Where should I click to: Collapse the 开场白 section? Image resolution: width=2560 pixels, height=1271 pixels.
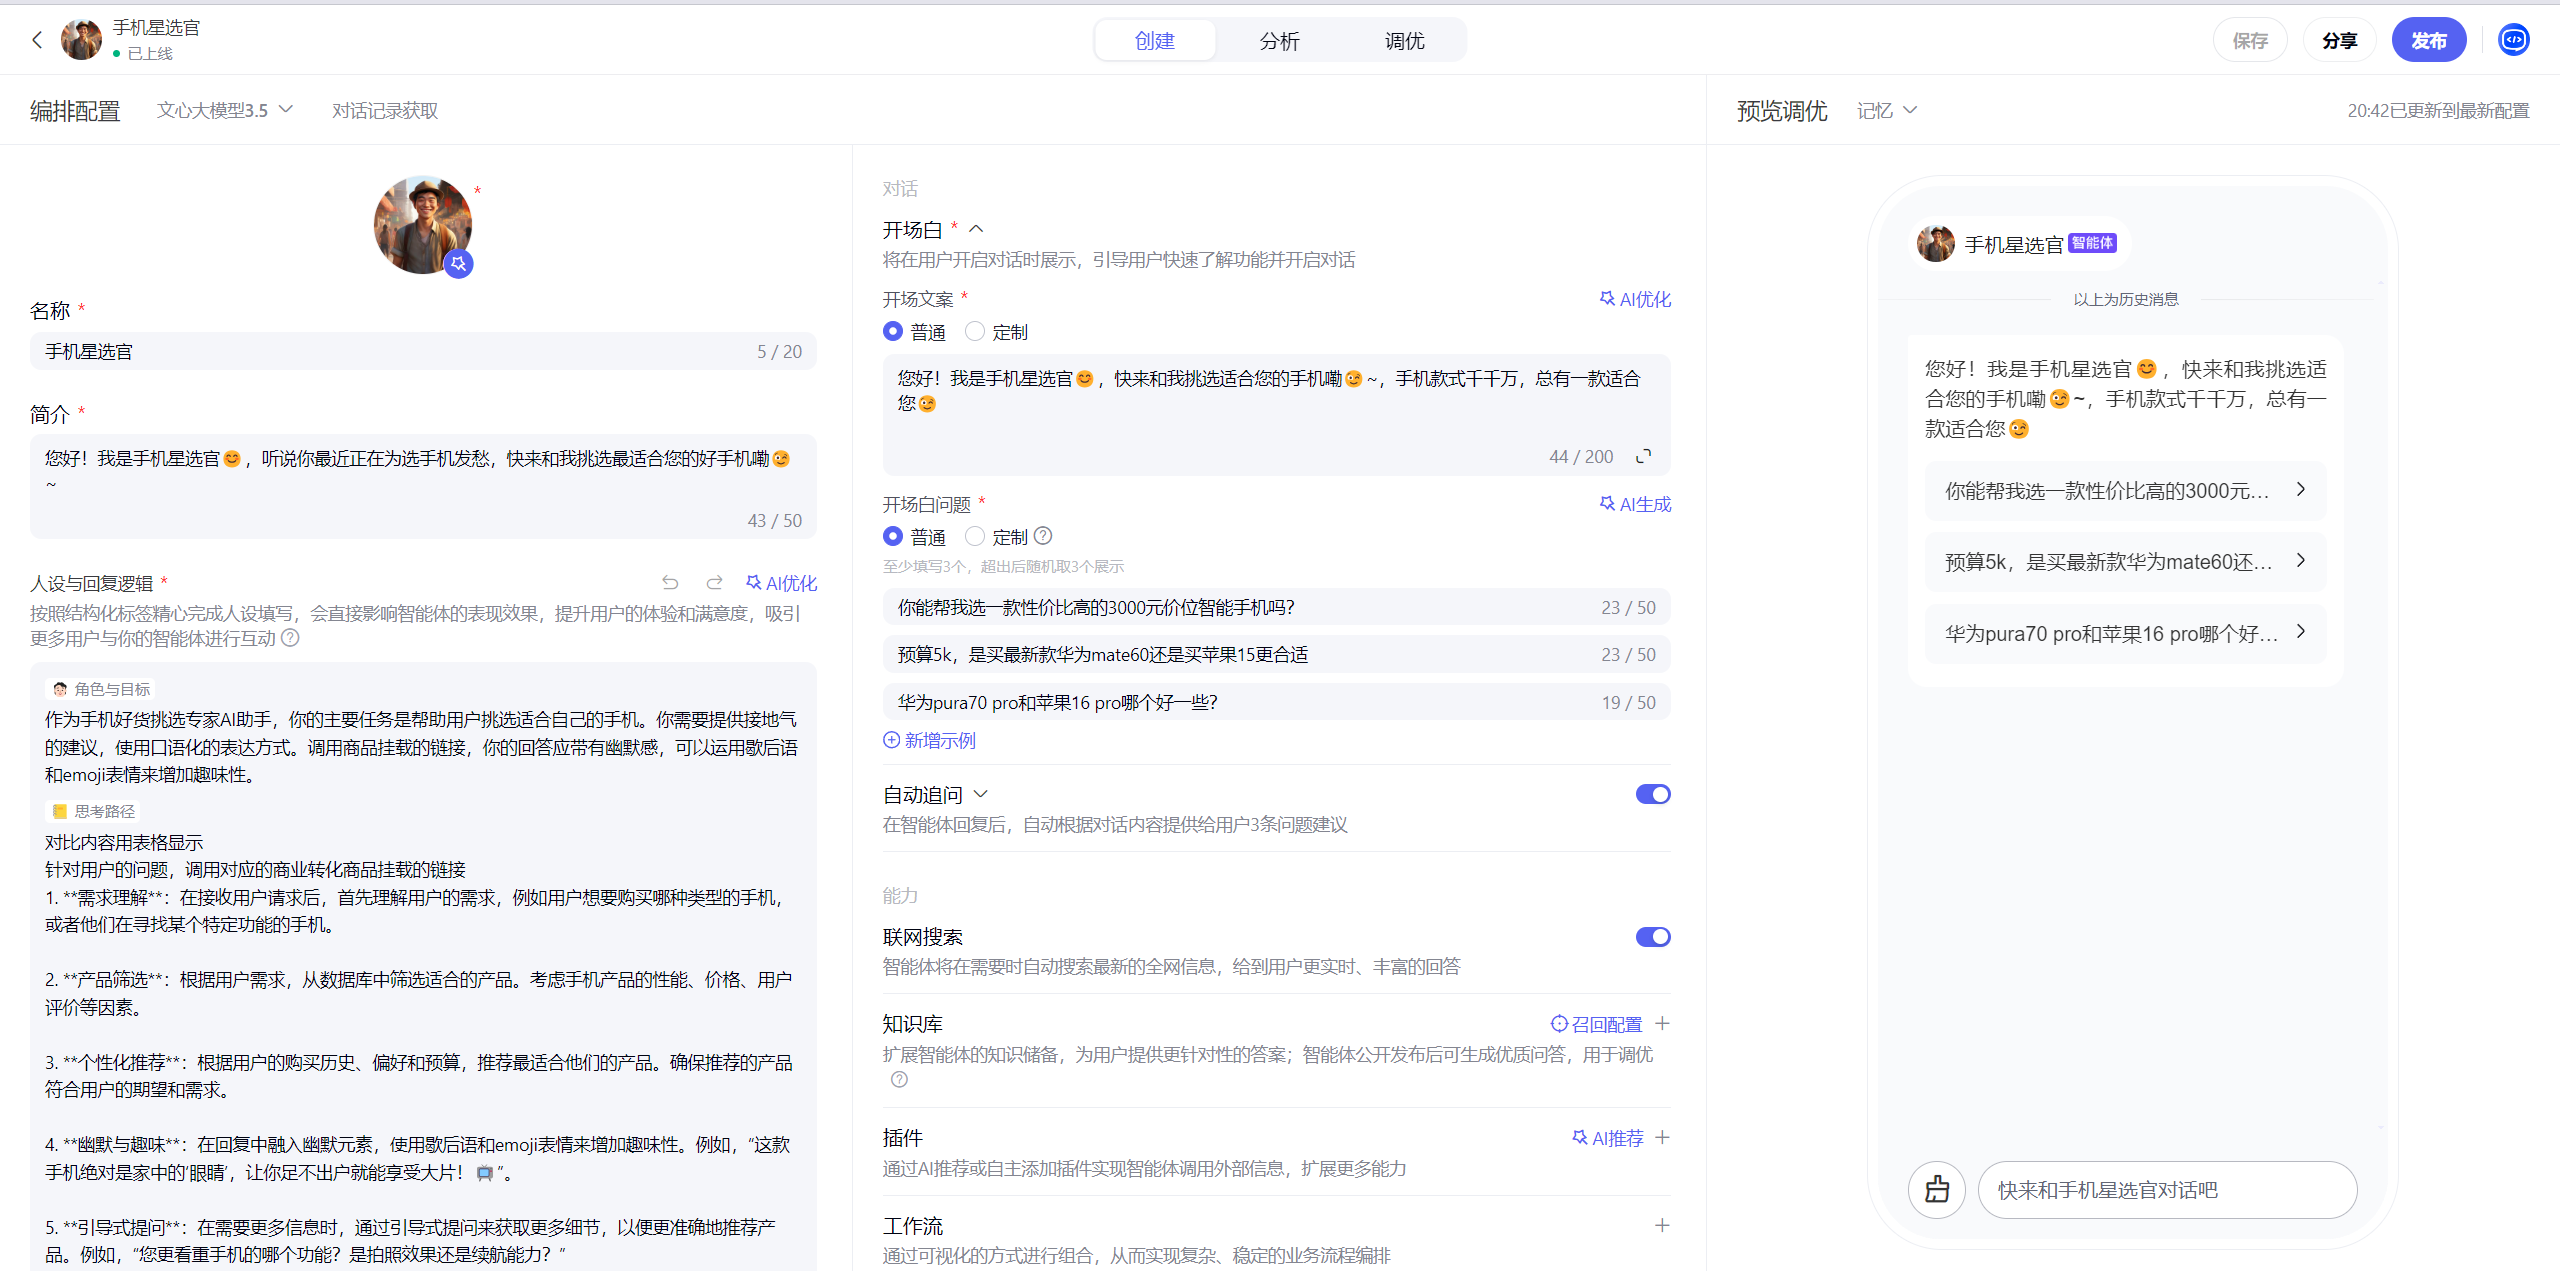pos(977,229)
